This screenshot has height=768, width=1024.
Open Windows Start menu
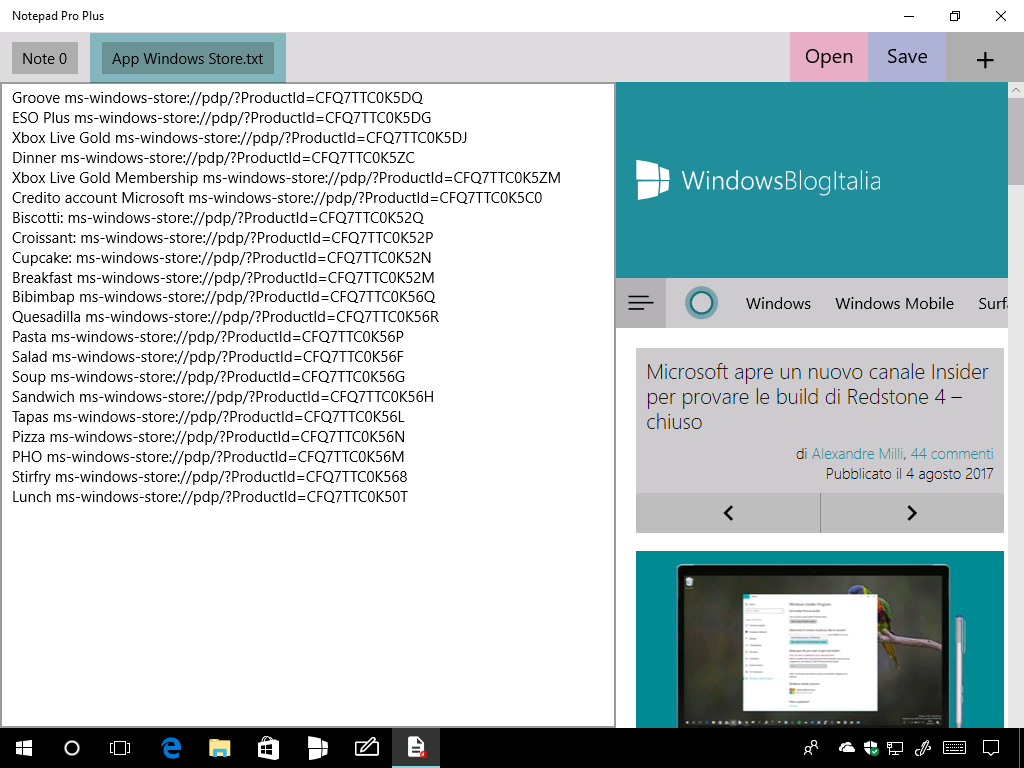coord(24,748)
